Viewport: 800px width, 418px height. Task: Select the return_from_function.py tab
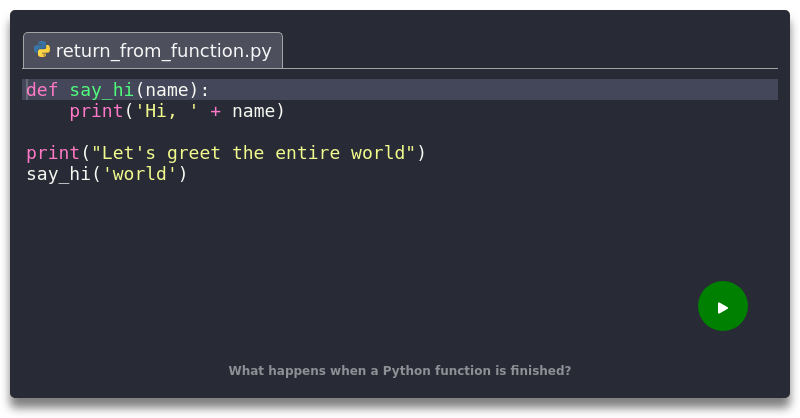click(x=162, y=51)
